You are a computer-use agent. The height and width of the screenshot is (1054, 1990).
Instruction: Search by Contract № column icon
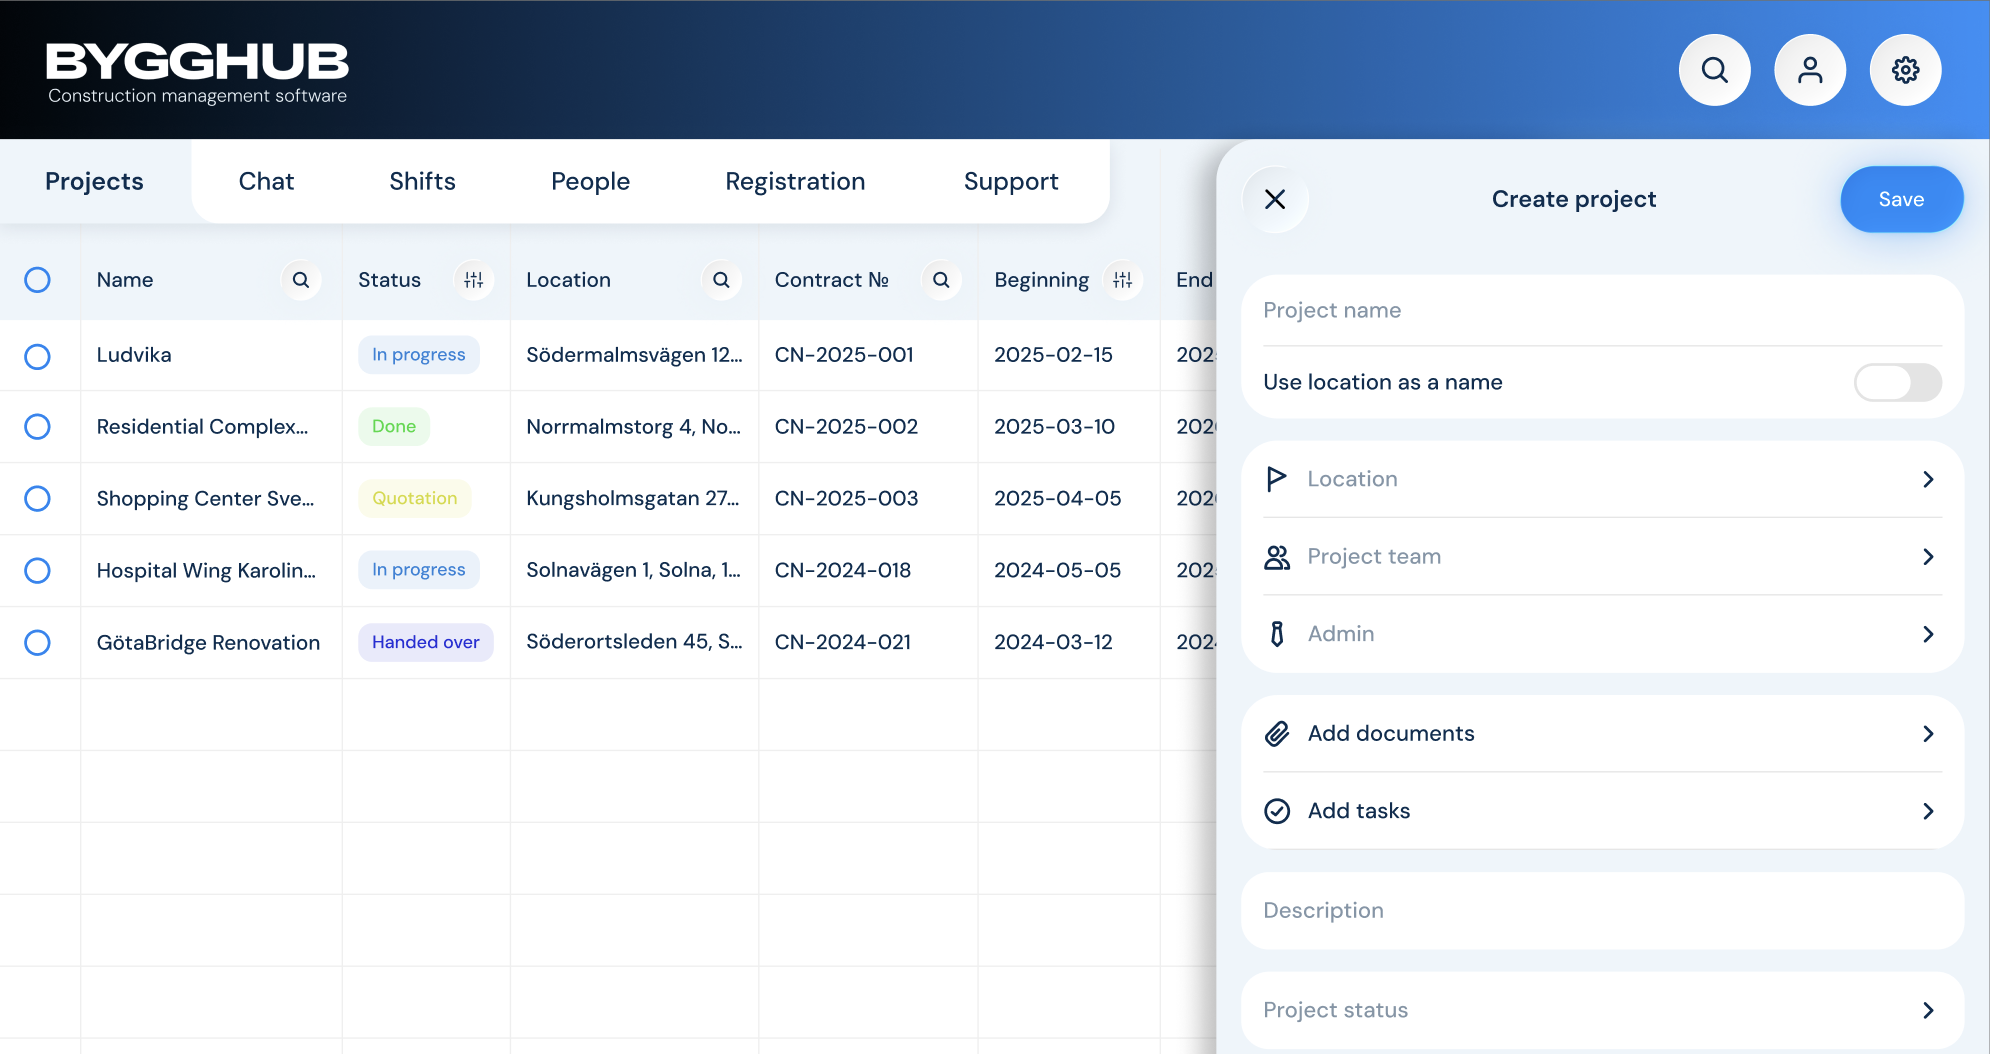[941, 280]
